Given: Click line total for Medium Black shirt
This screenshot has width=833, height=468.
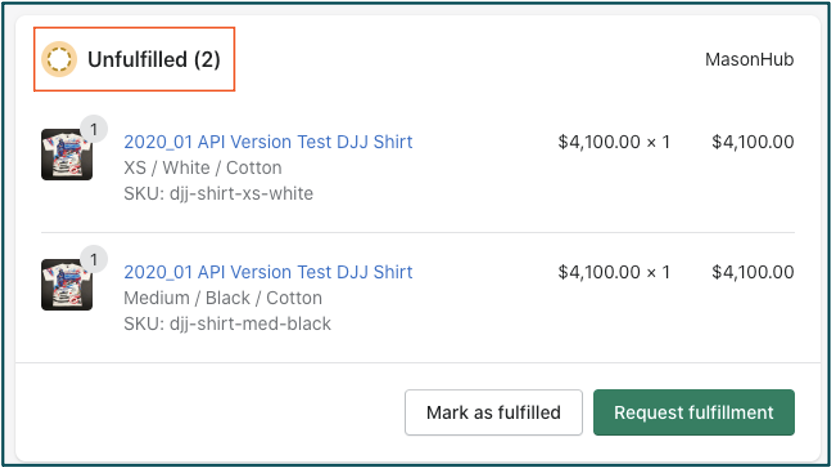Looking at the screenshot, I should 753,272.
